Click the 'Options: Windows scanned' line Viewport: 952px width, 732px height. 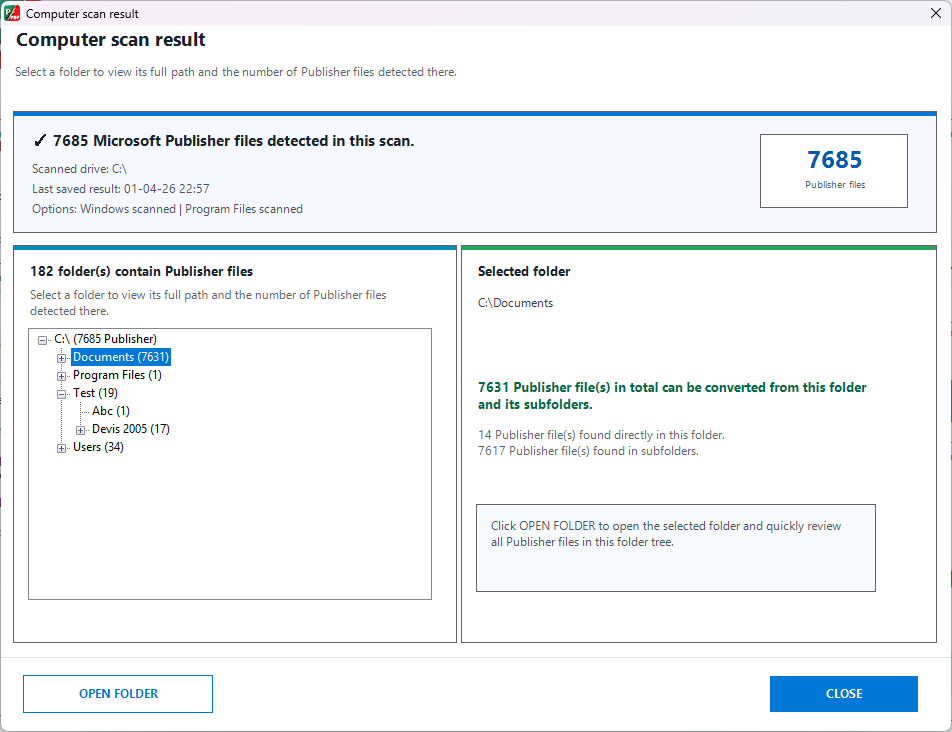[x=168, y=209]
